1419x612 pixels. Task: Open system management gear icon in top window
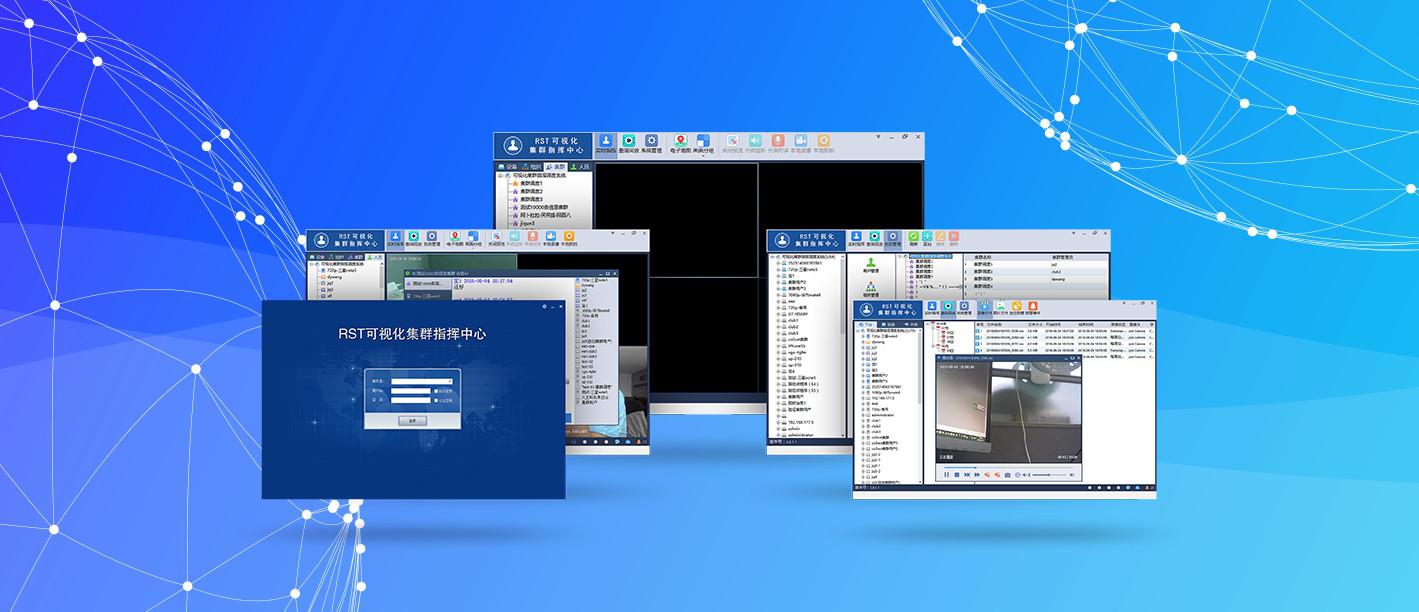(651, 143)
